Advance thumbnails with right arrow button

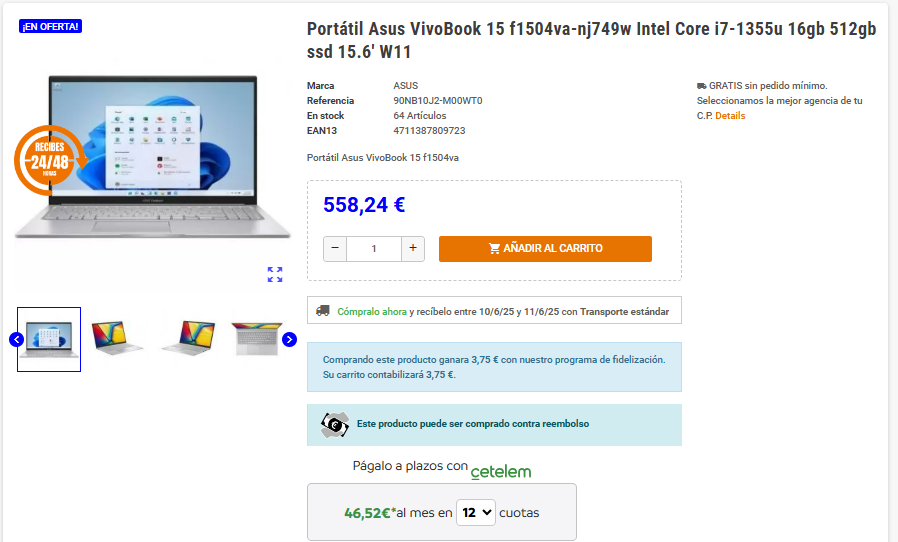tap(289, 340)
